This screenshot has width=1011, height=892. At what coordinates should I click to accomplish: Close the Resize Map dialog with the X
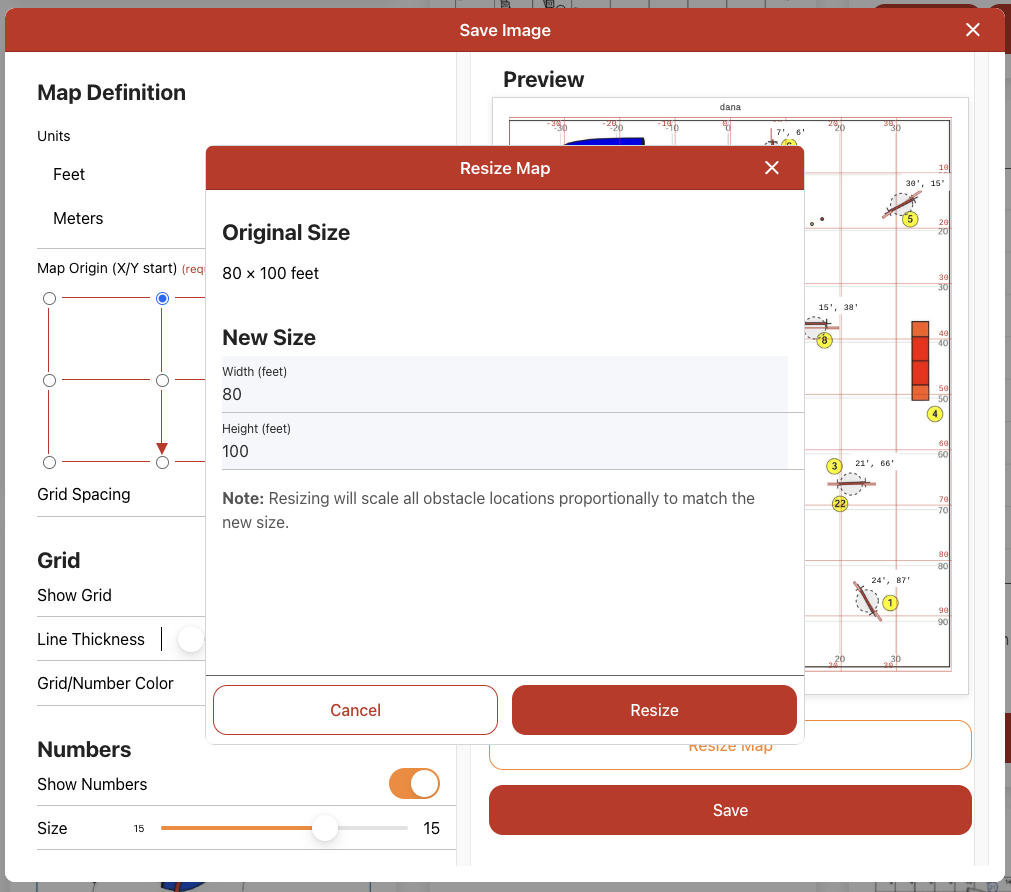(771, 168)
